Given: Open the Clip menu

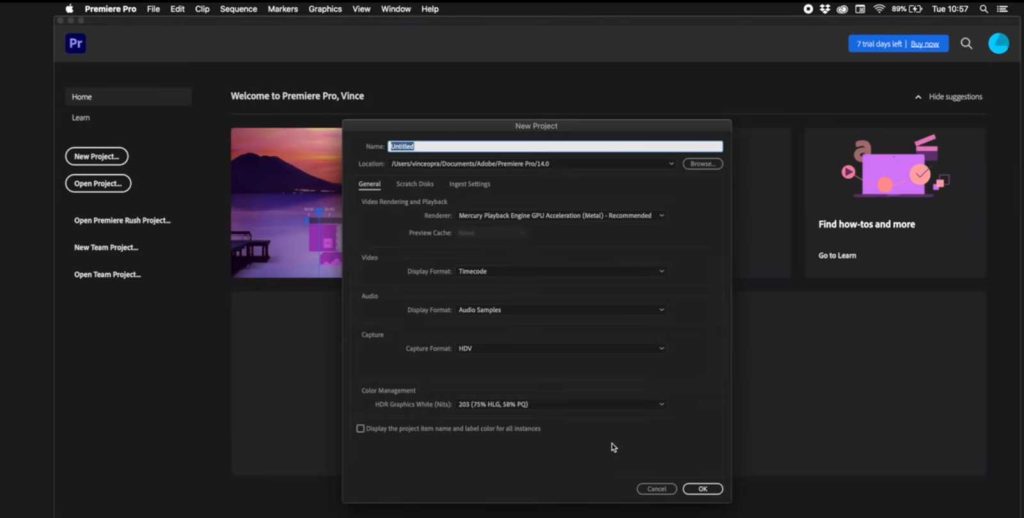Looking at the screenshot, I should (202, 9).
